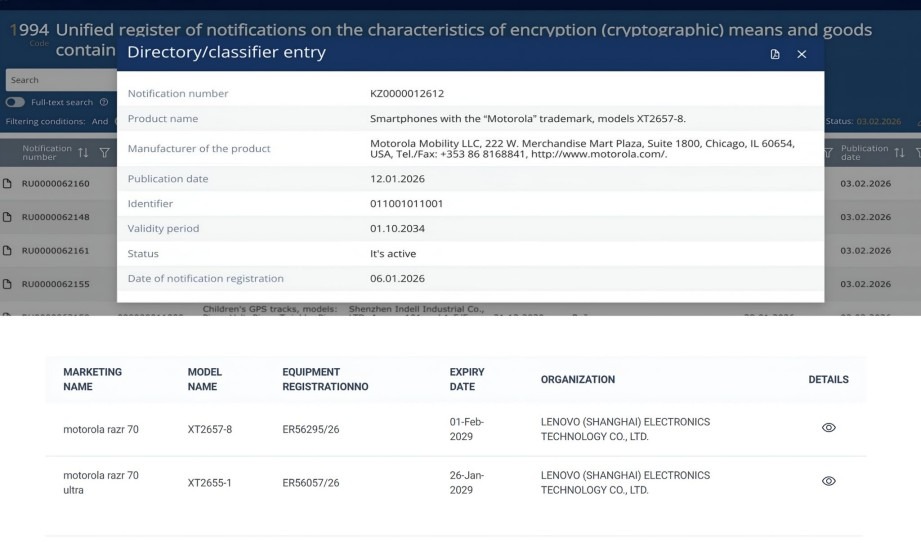This screenshot has height=543, width=921.
Task: Click document icon beside RU0000062155
Action: point(7,285)
